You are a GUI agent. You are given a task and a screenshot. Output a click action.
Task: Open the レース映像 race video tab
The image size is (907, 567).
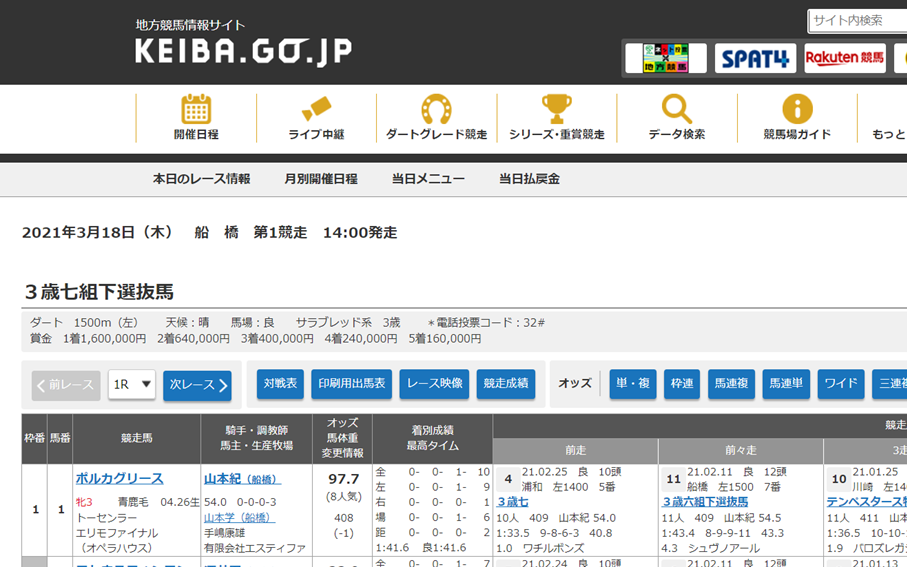click(x=434, y=384)
